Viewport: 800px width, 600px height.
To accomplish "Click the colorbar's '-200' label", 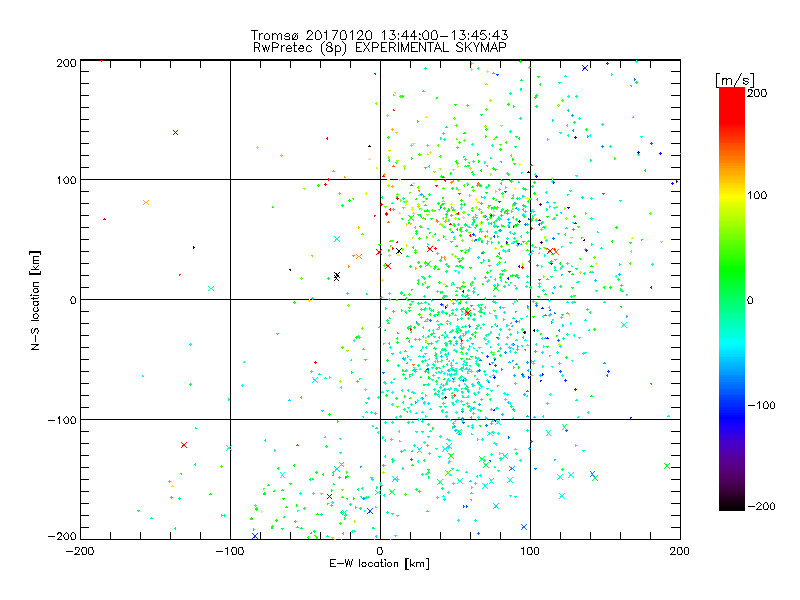I will (x=761, y=506).
